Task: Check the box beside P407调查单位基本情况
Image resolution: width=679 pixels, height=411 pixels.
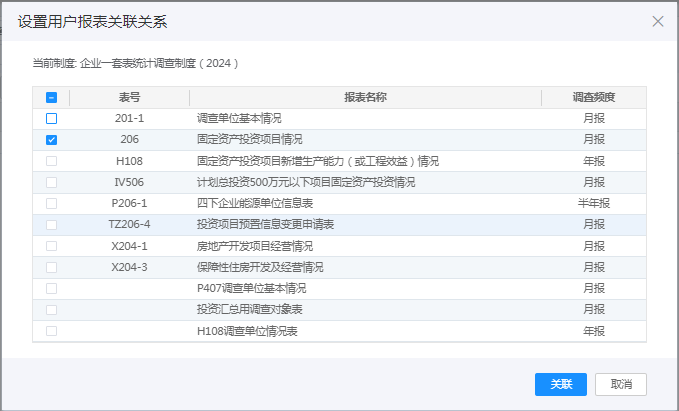Action: (x=51, y=288)
